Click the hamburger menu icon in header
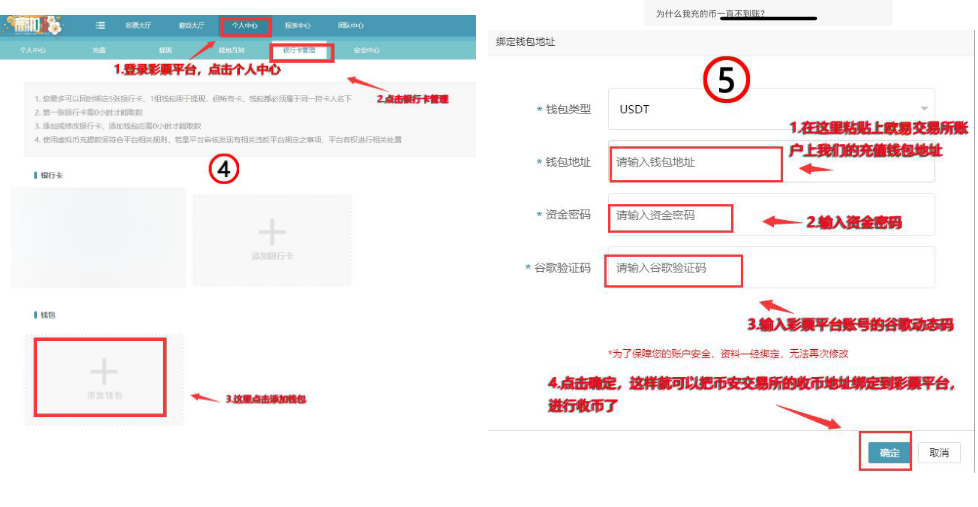Viewport: 978px width, 507px height. (x=100, y=25)
